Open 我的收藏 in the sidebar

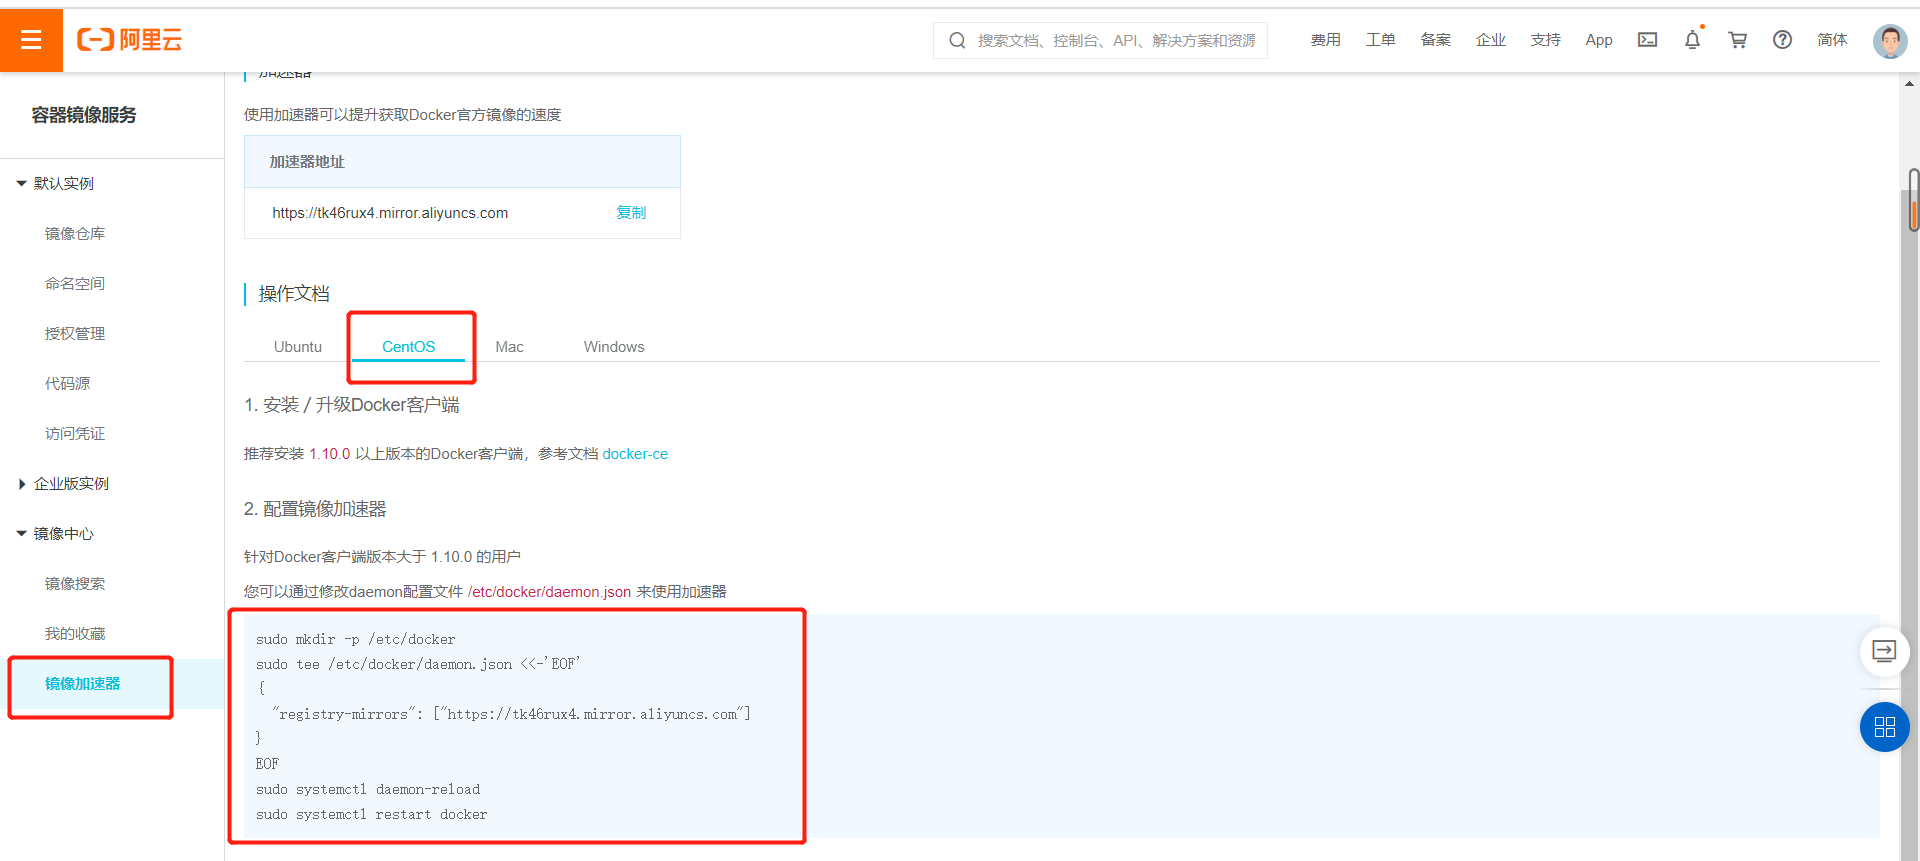pyautogui.click(x=75, y=633)
